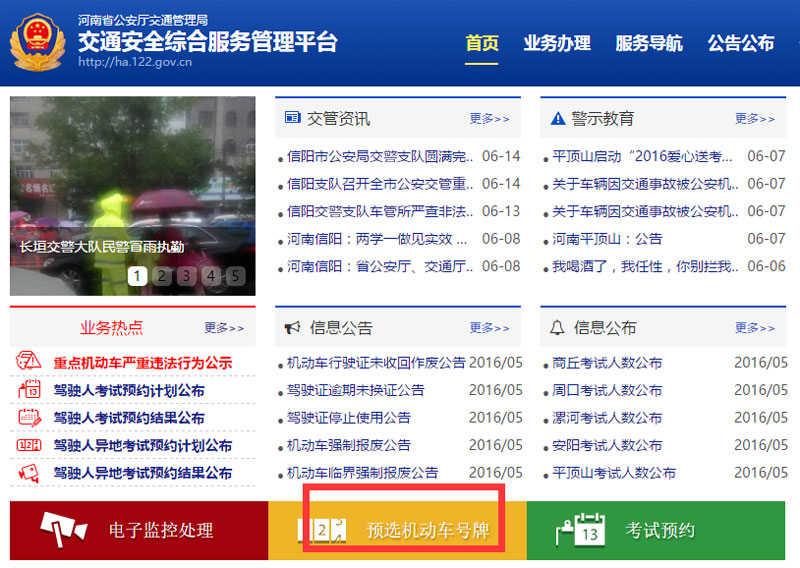
Task: Open 驾驶人异地考试预约计划公布 link
Action: [x=143, y=446]
